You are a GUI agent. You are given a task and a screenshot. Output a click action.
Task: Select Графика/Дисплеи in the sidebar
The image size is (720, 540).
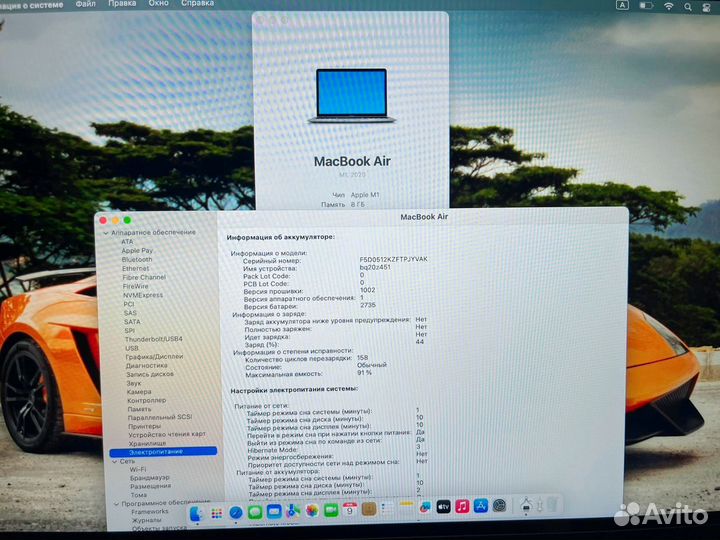(x=154, y=356)
